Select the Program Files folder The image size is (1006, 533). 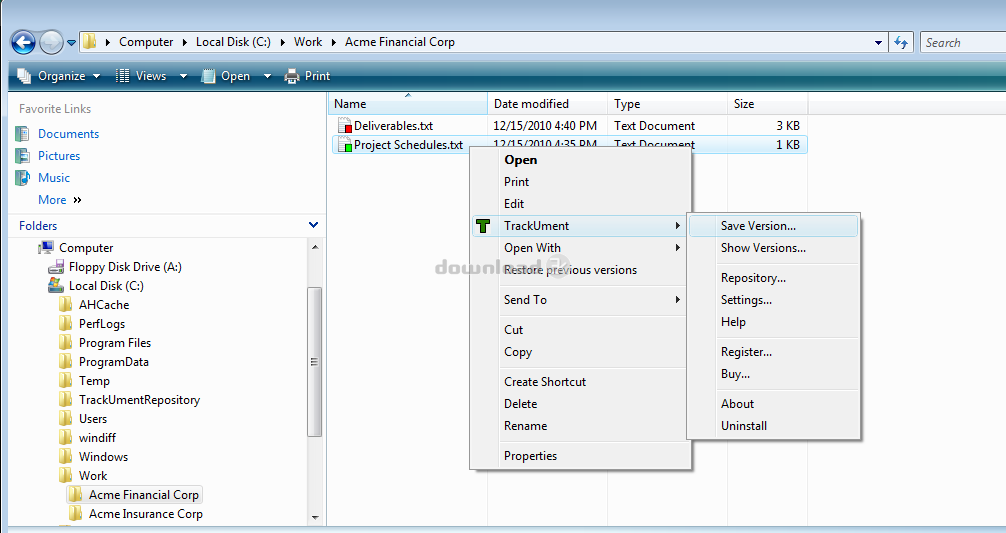(x=115, y=343)
